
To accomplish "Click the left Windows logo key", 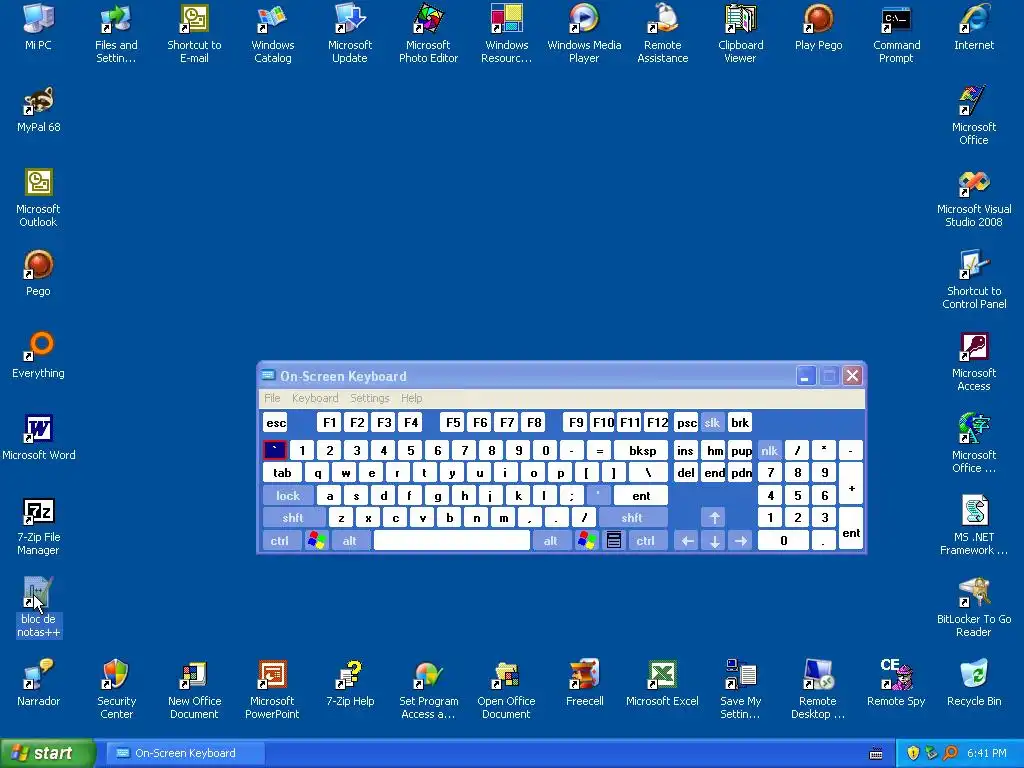I will [317, 541].
